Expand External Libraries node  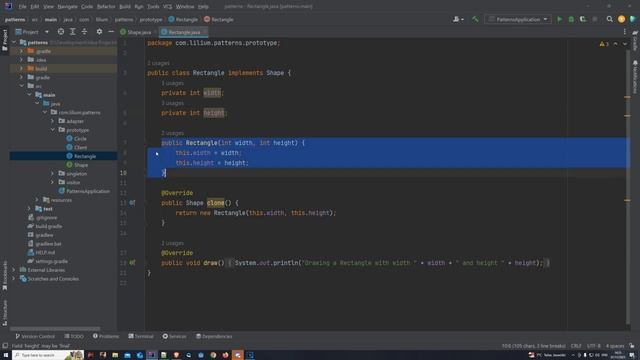click(x=14, y=270)
